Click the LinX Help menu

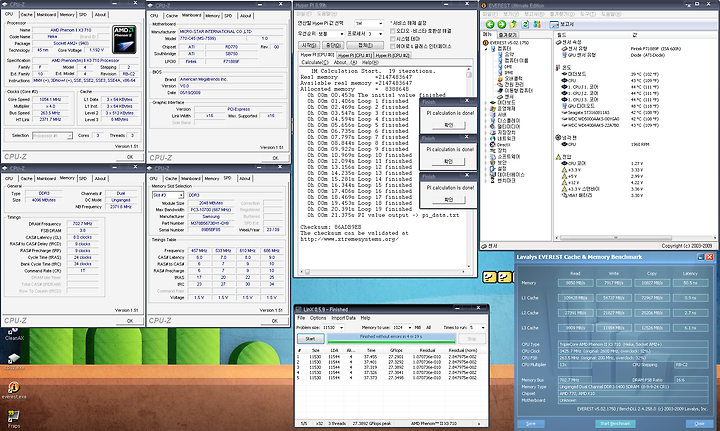tap(366, 318)
